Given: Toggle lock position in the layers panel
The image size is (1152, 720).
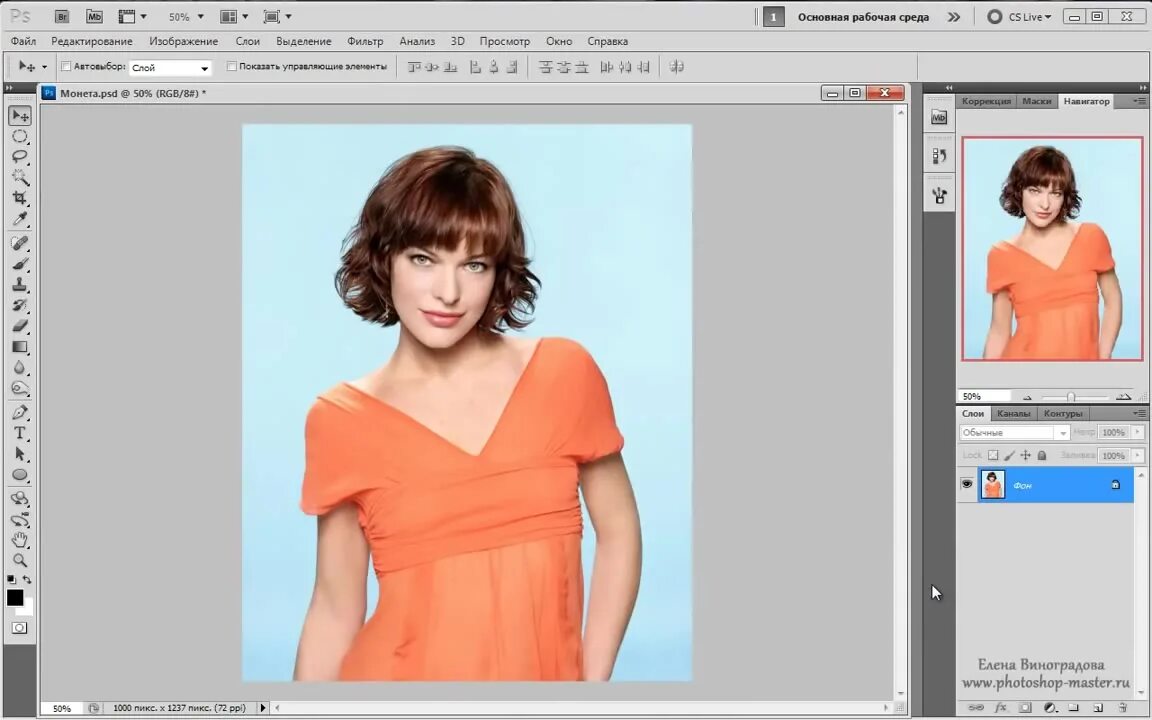Looking at the screenshot, I should coord(1026,456).
